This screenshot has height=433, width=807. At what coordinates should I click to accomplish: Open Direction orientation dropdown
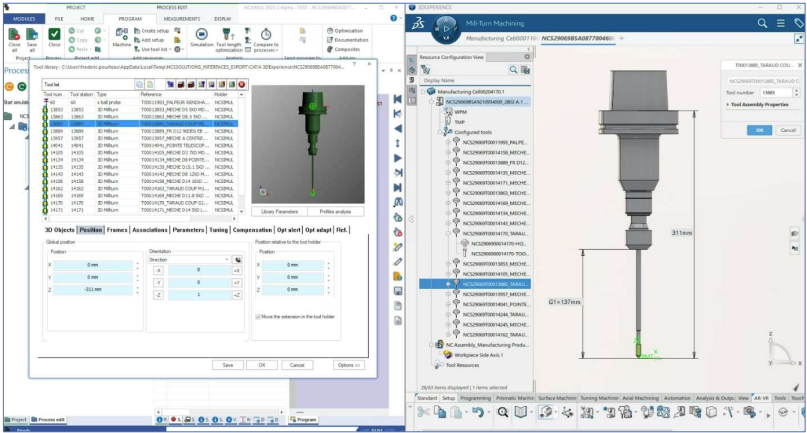[189, 259]
